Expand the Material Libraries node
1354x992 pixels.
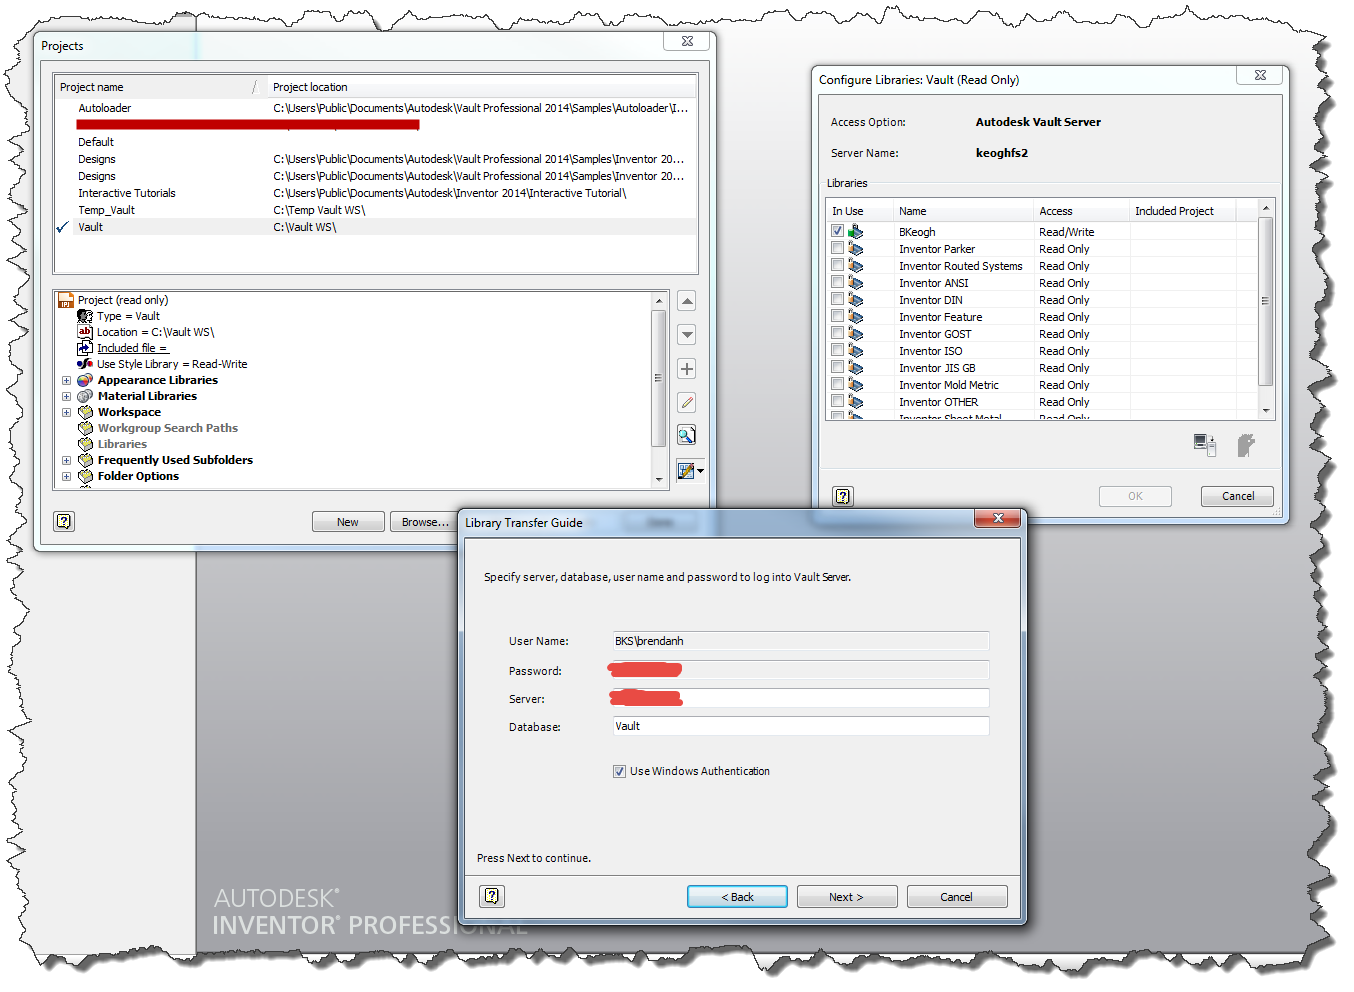click(66, 396)
